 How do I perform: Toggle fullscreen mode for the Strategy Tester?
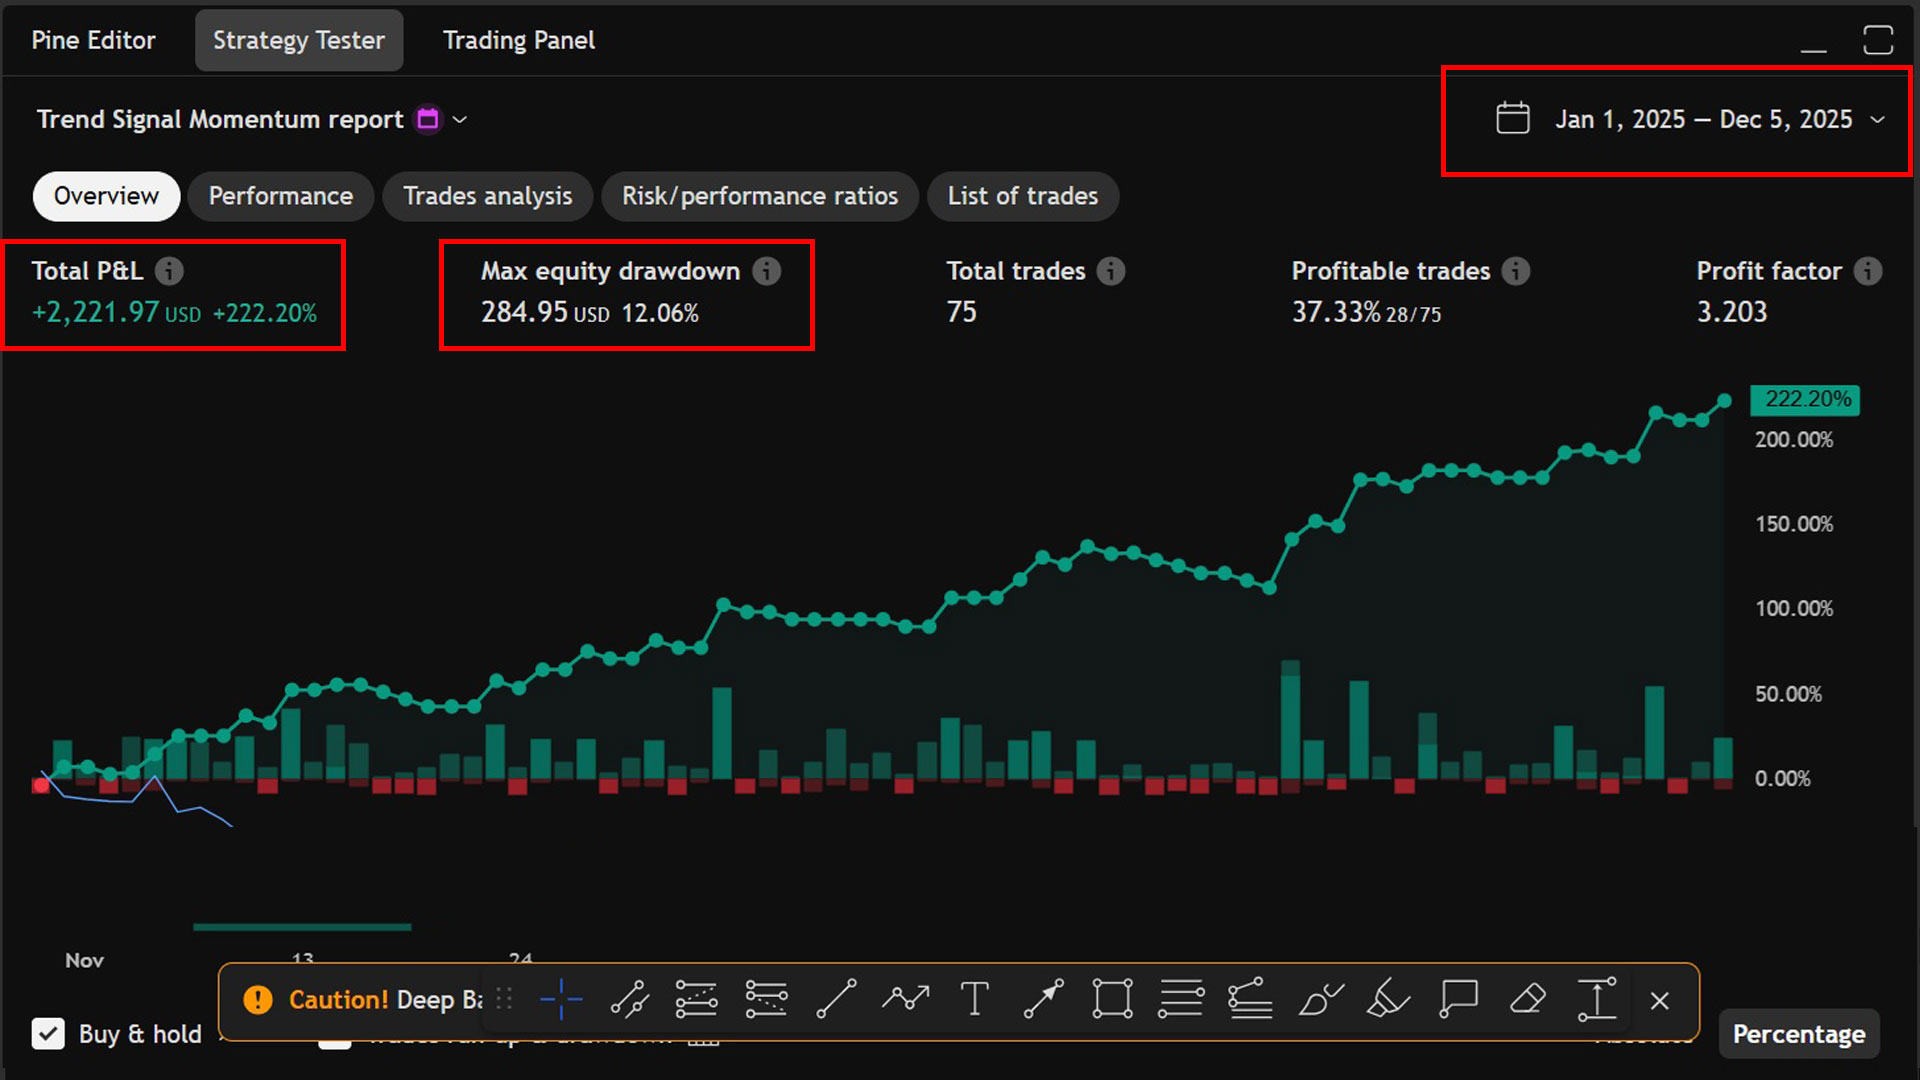click(1878, 40)
